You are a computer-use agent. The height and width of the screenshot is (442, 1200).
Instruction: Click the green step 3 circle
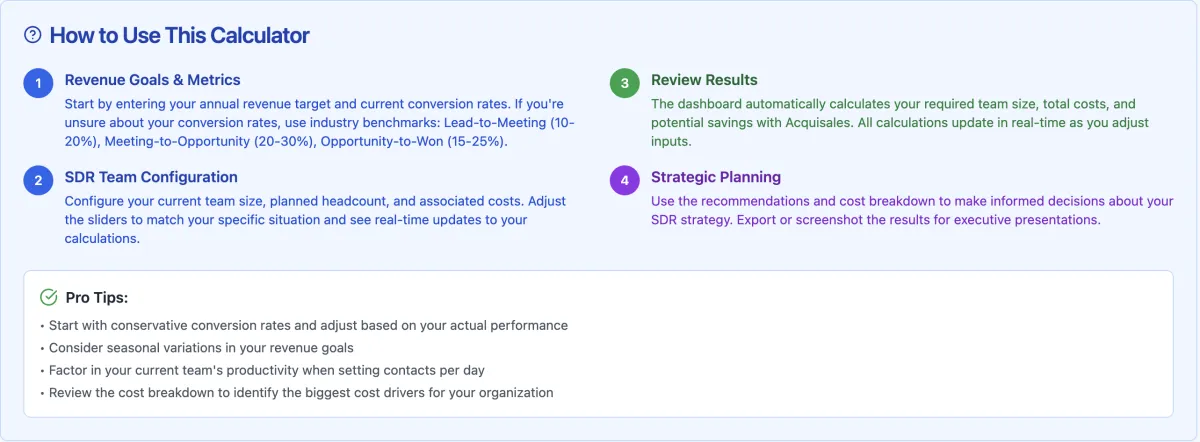click(x=625, y=84)
